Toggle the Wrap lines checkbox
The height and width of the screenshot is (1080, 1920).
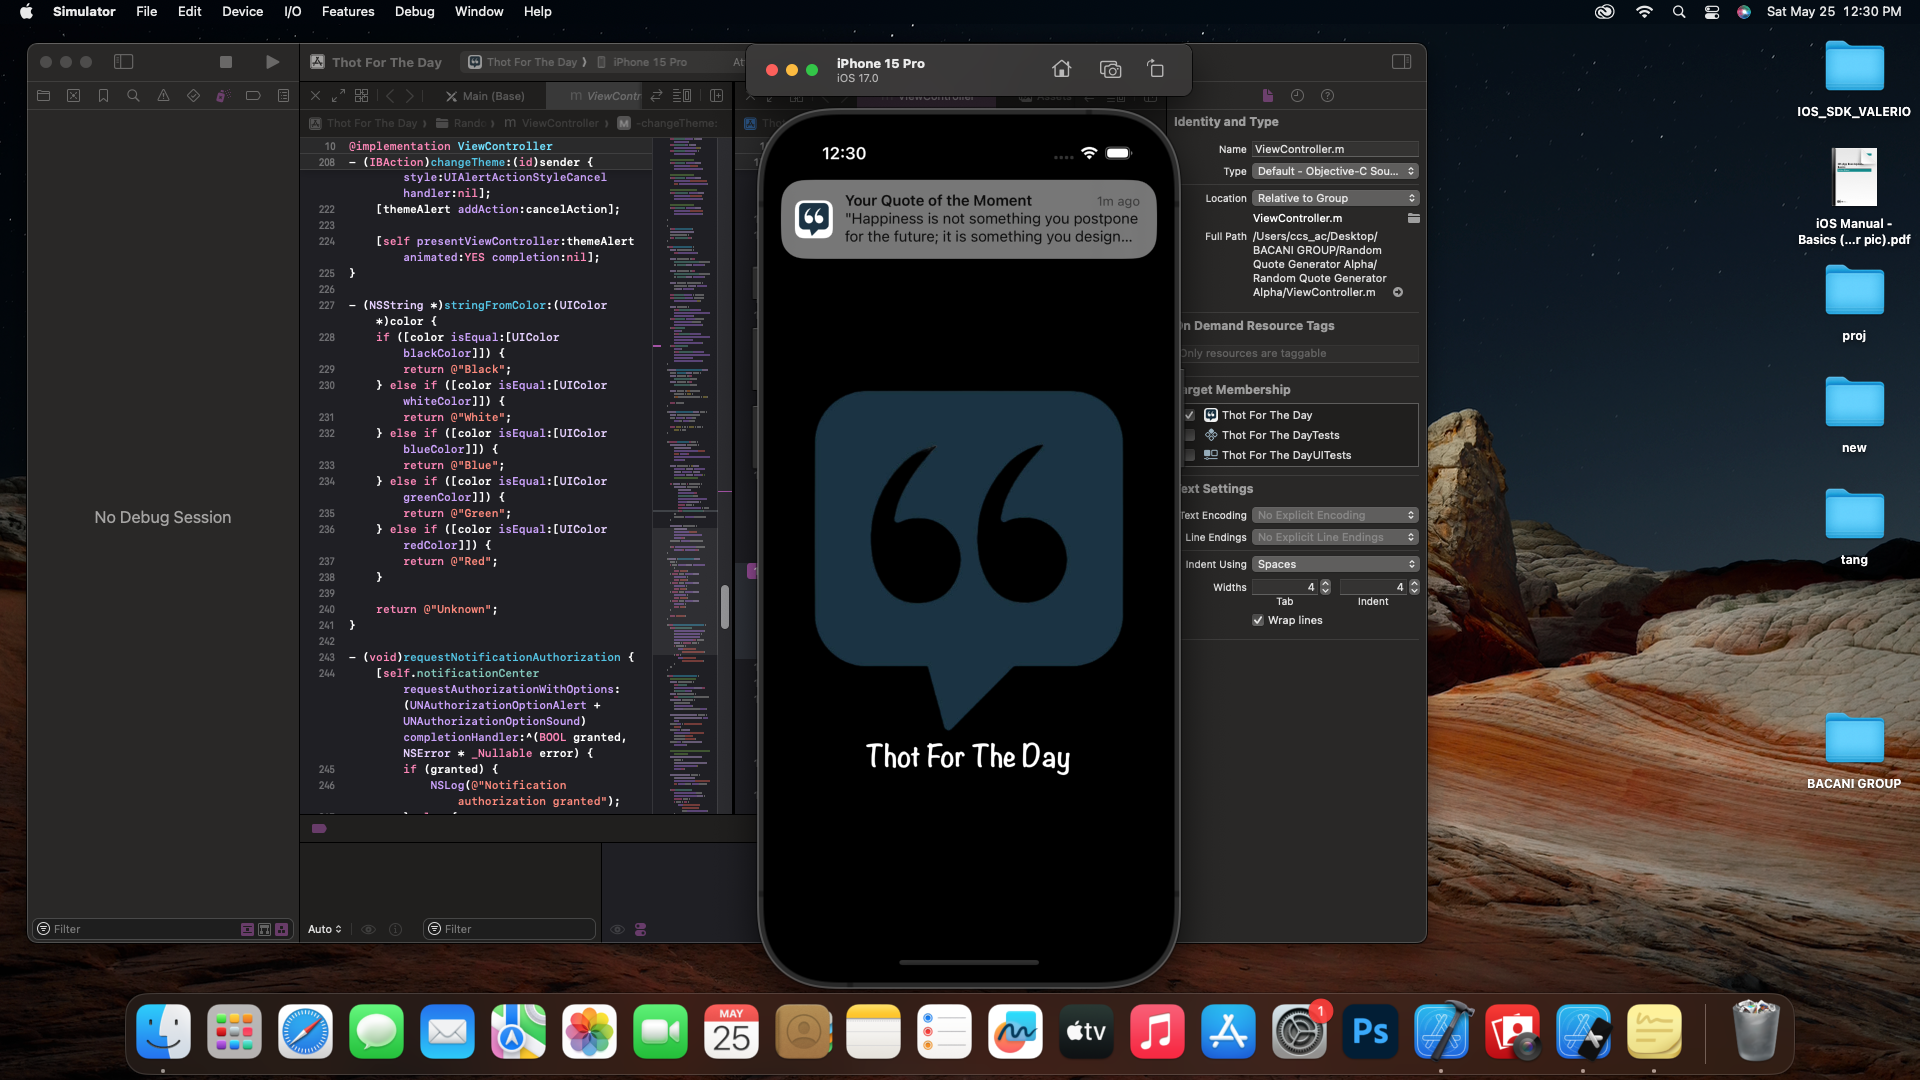(x=1258, y=621)
